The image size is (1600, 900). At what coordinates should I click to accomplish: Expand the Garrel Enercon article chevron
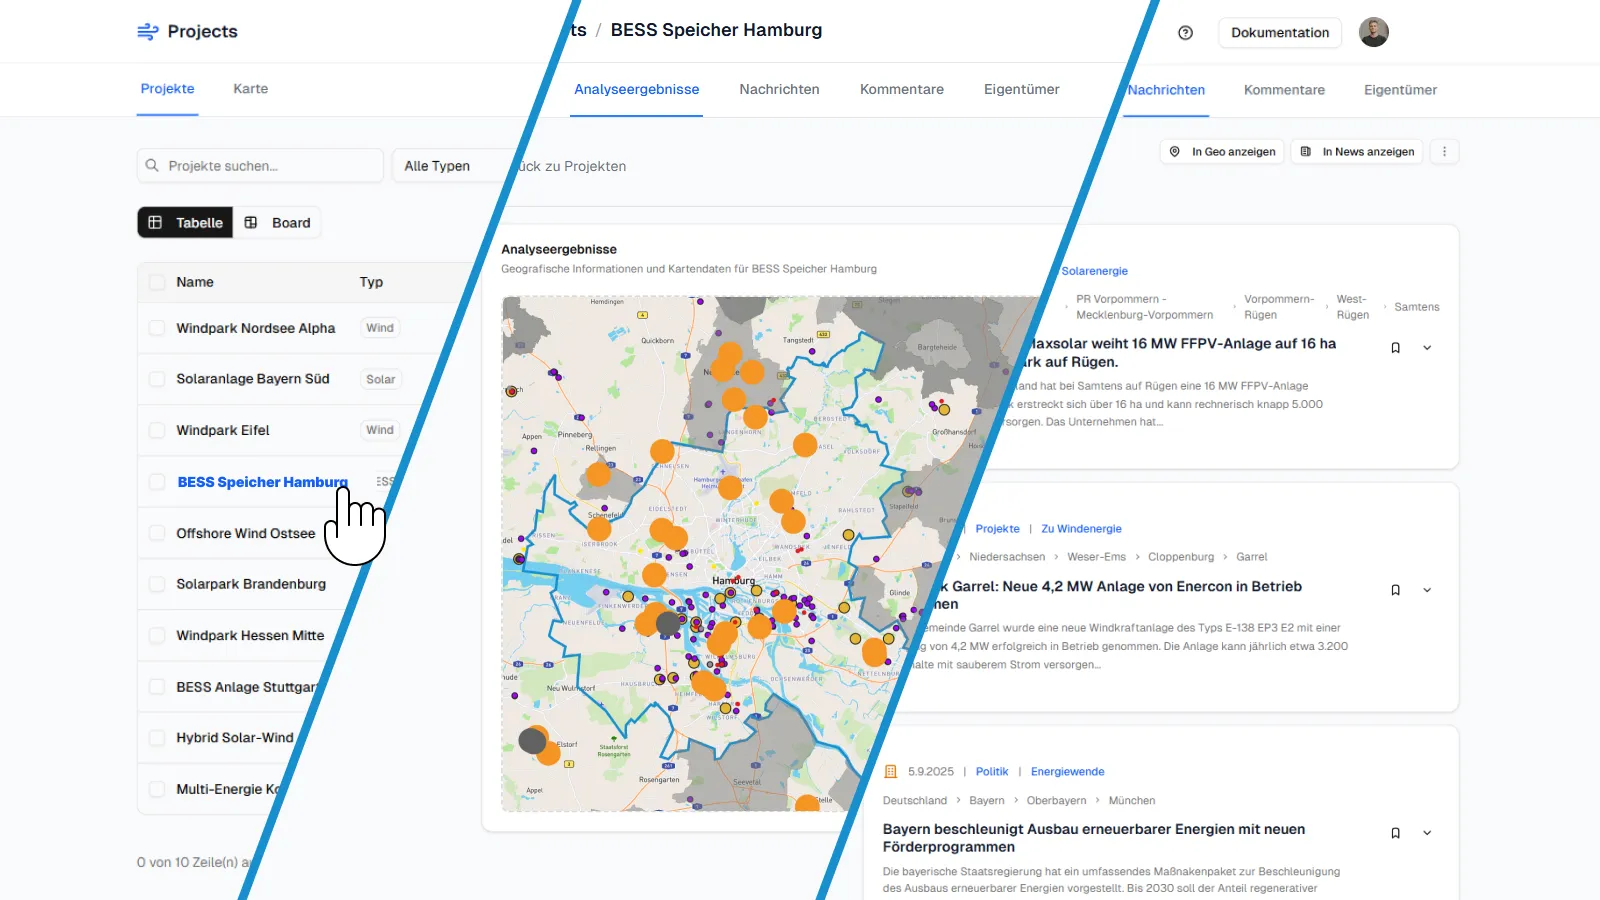1427,591
